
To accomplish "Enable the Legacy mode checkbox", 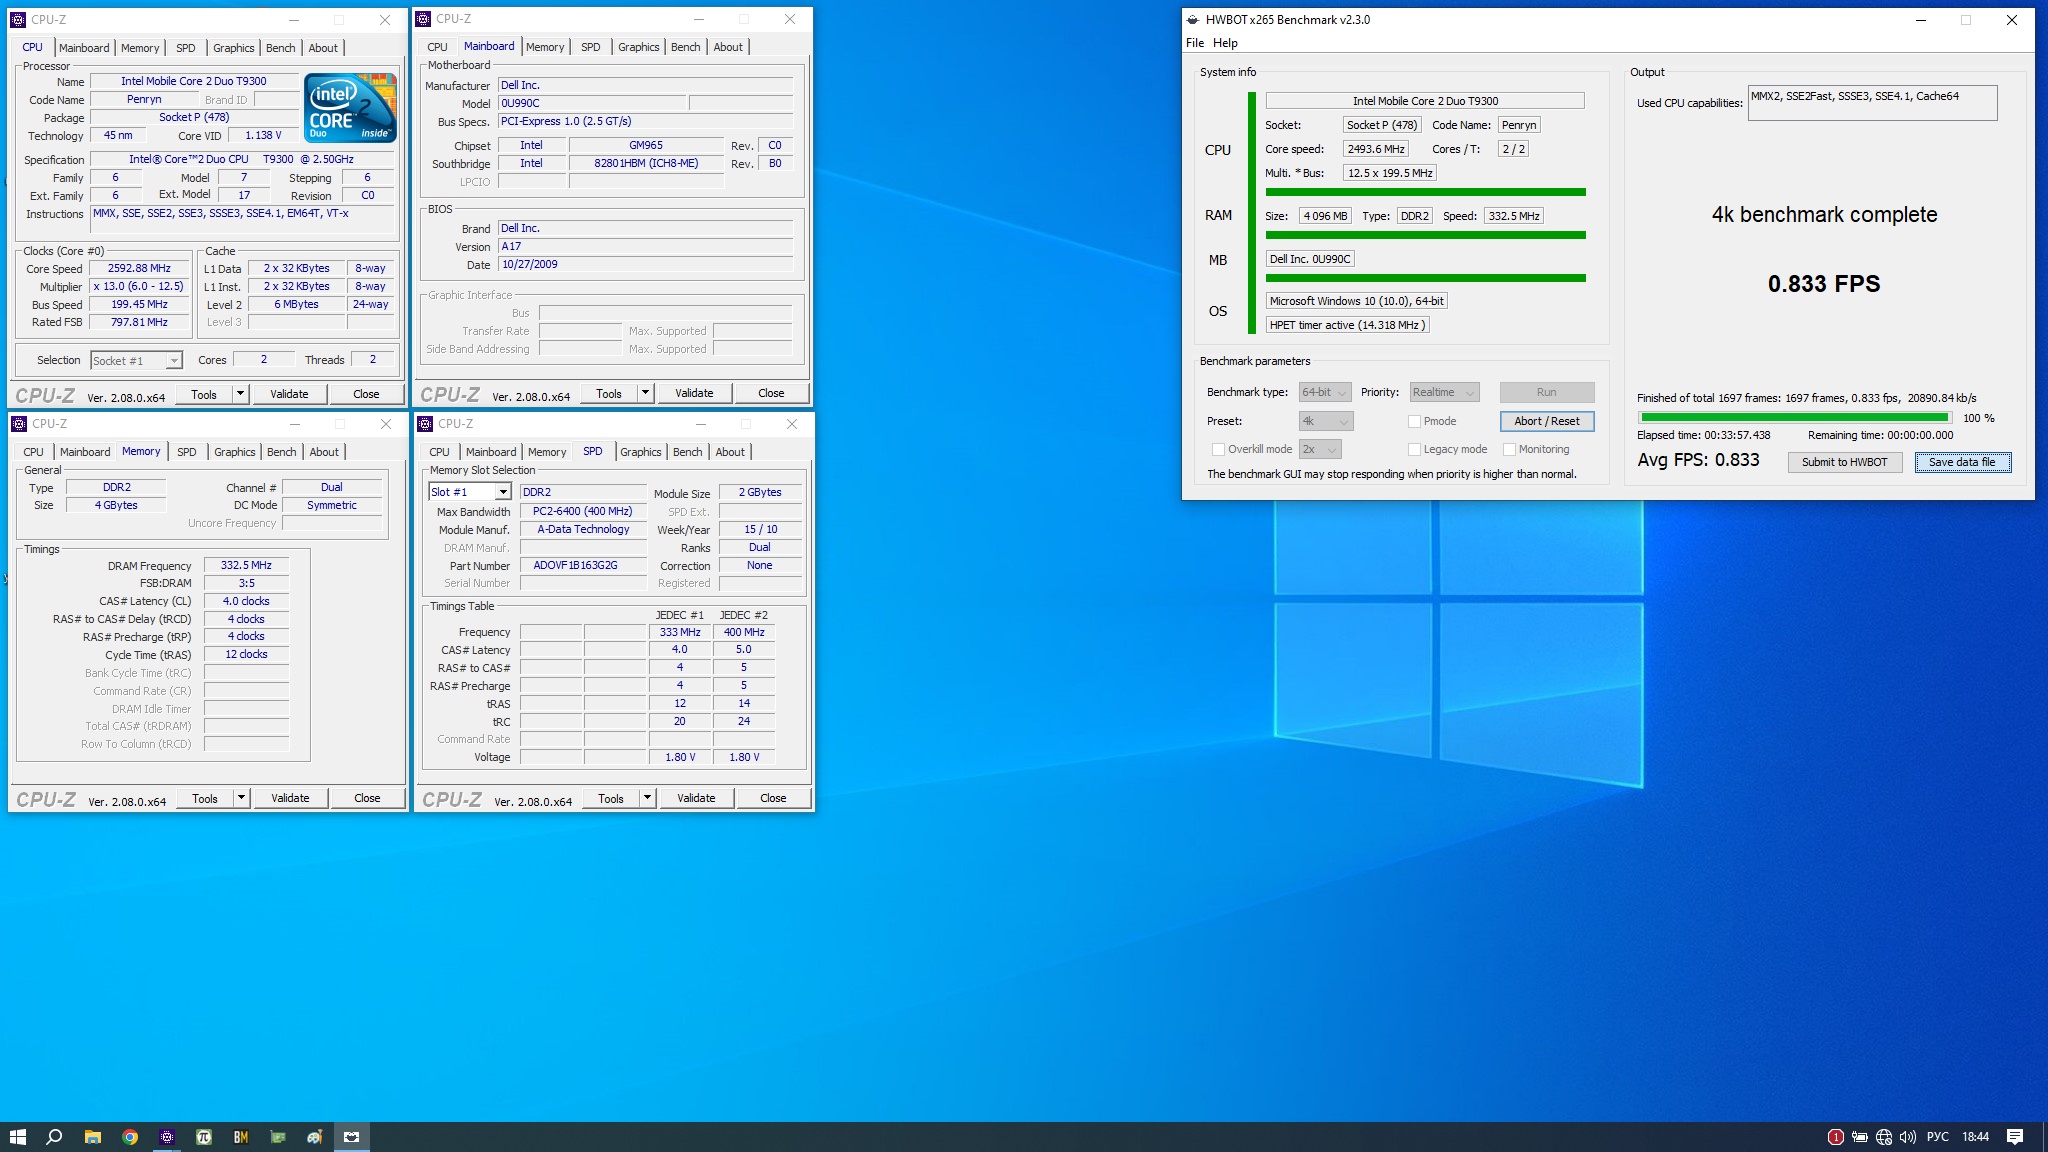I will point(1414,449).
